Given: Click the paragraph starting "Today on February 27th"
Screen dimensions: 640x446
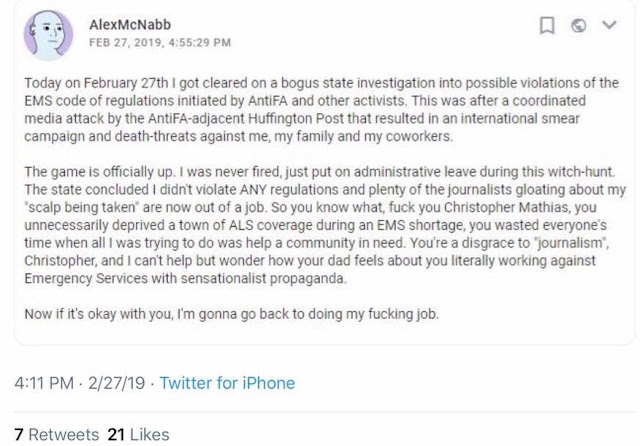Looking at the screenshot, I should click(x=322, y=109).
